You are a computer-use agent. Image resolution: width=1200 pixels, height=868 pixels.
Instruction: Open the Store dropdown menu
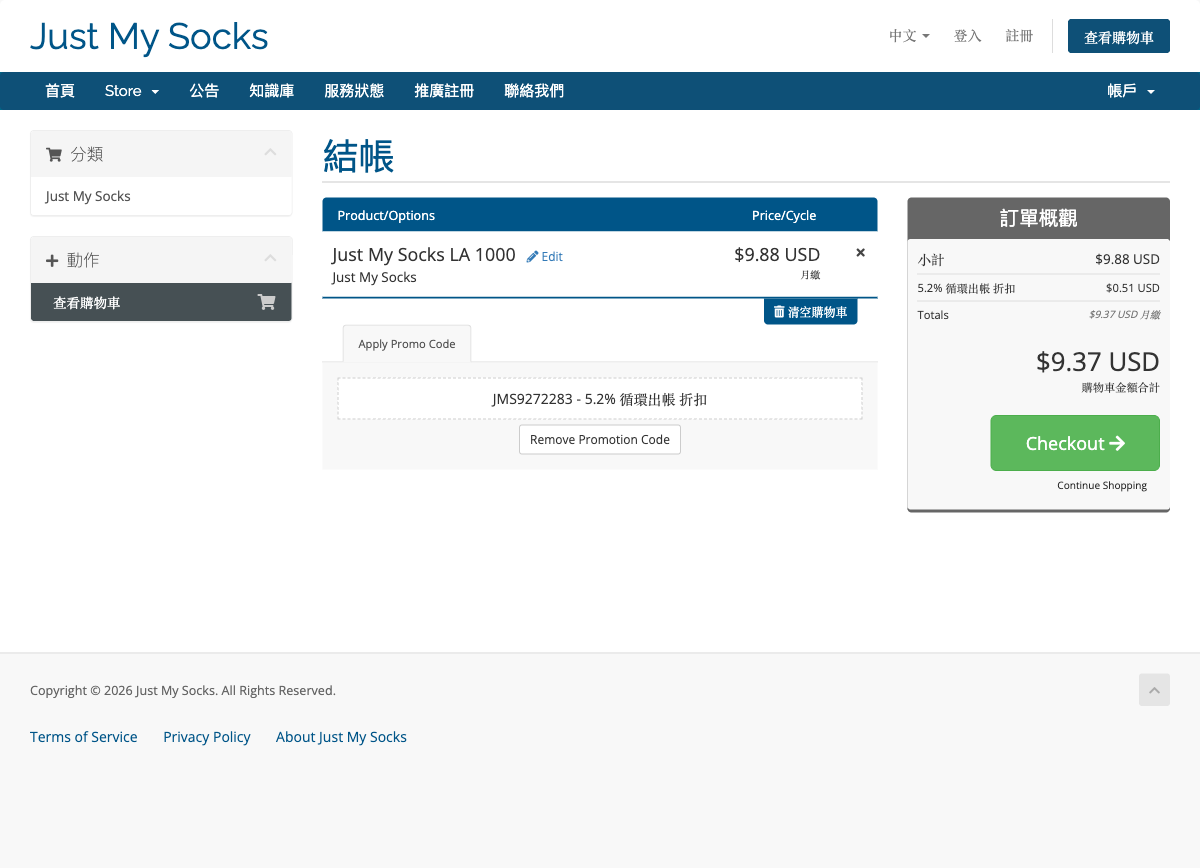(x=132, y=91)
